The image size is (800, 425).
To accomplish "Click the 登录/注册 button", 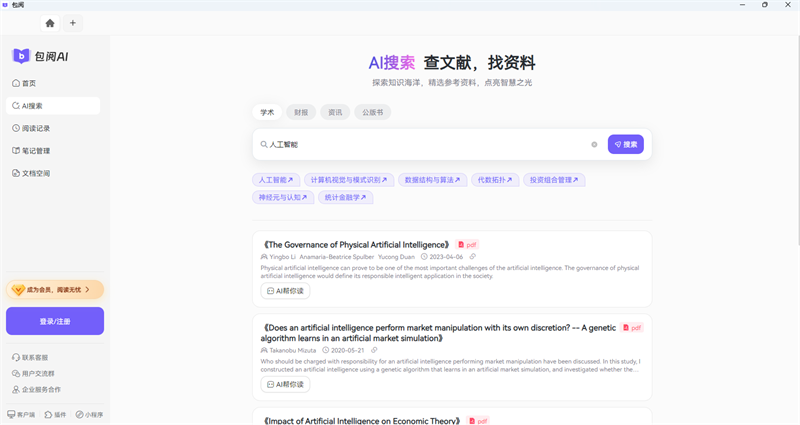I will tap(55, 321).
